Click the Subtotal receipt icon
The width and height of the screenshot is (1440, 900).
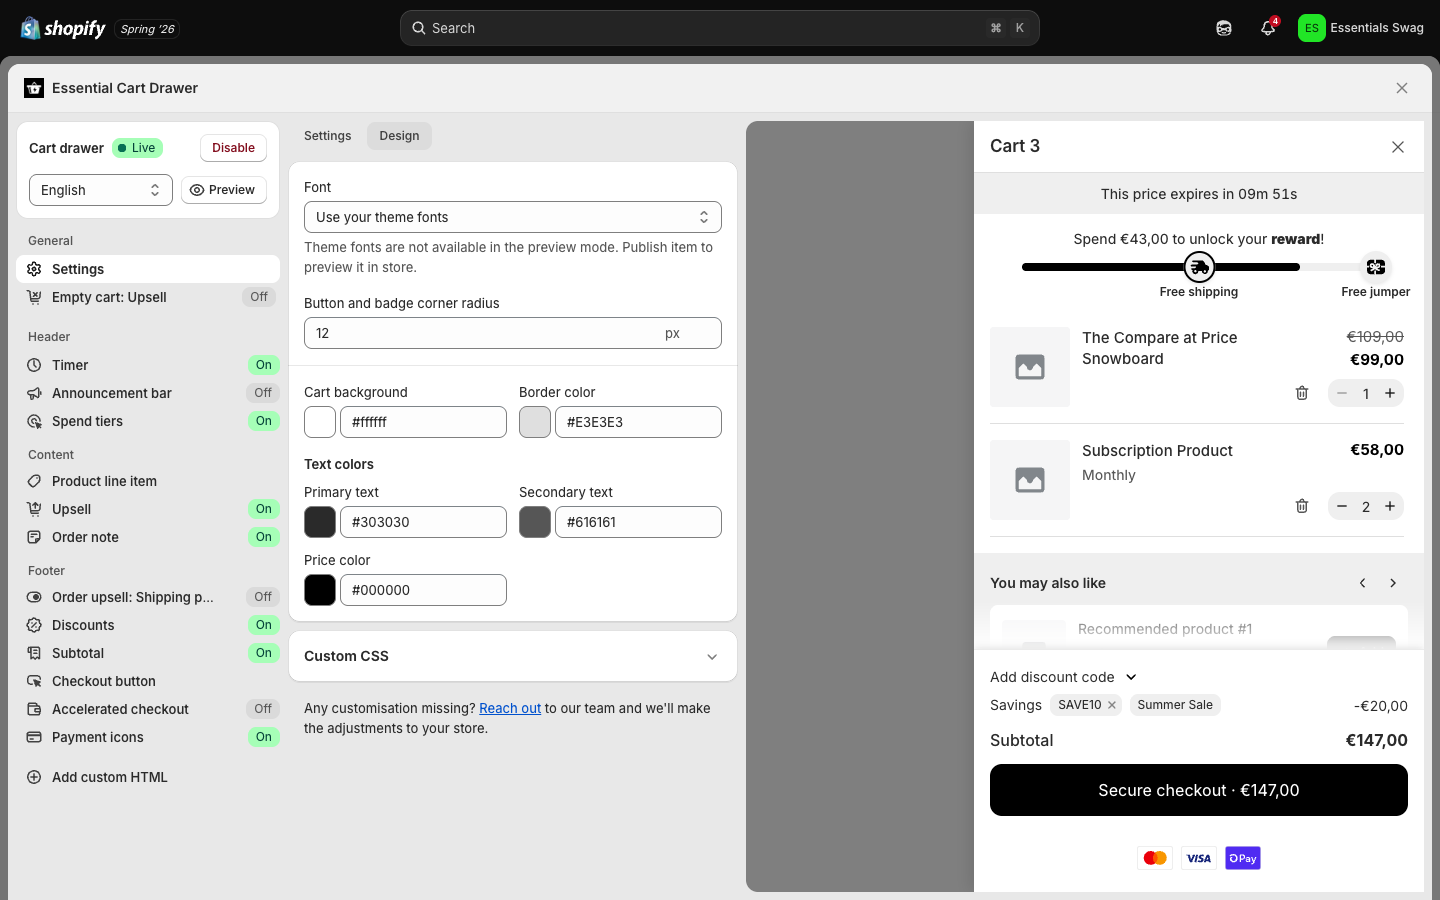point(34,653)
